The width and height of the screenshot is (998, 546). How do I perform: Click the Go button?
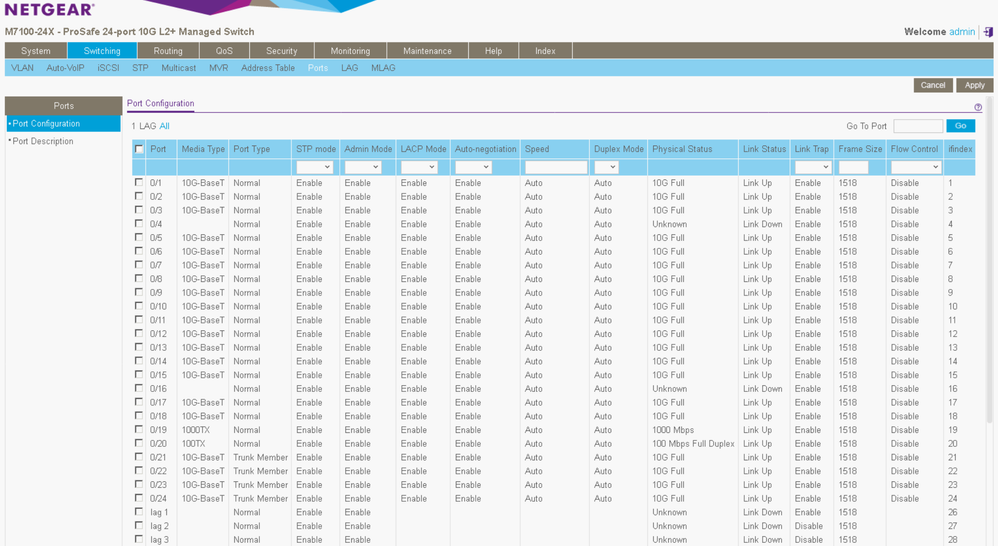click(960, 126)
